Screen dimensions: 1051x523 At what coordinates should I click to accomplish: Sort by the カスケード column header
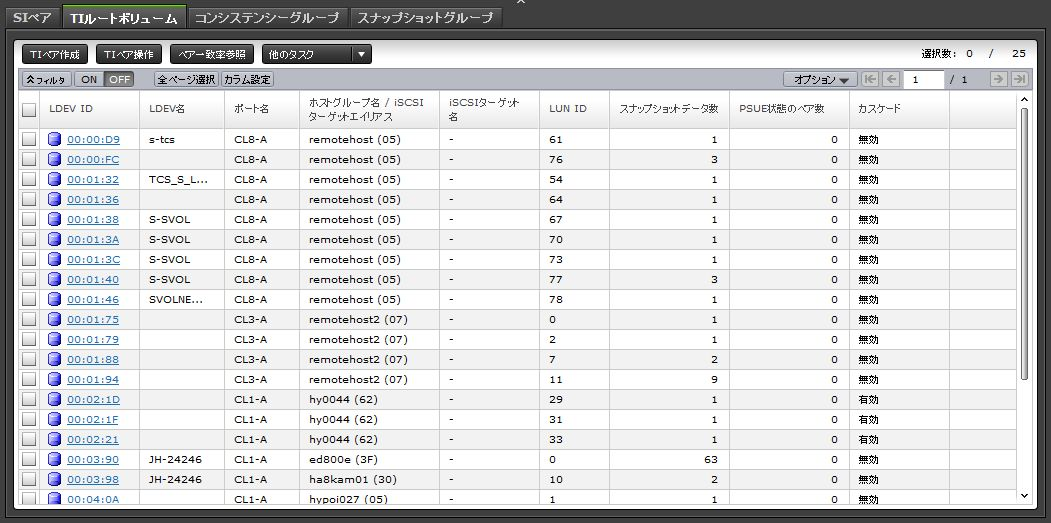(x=900, y=109)
